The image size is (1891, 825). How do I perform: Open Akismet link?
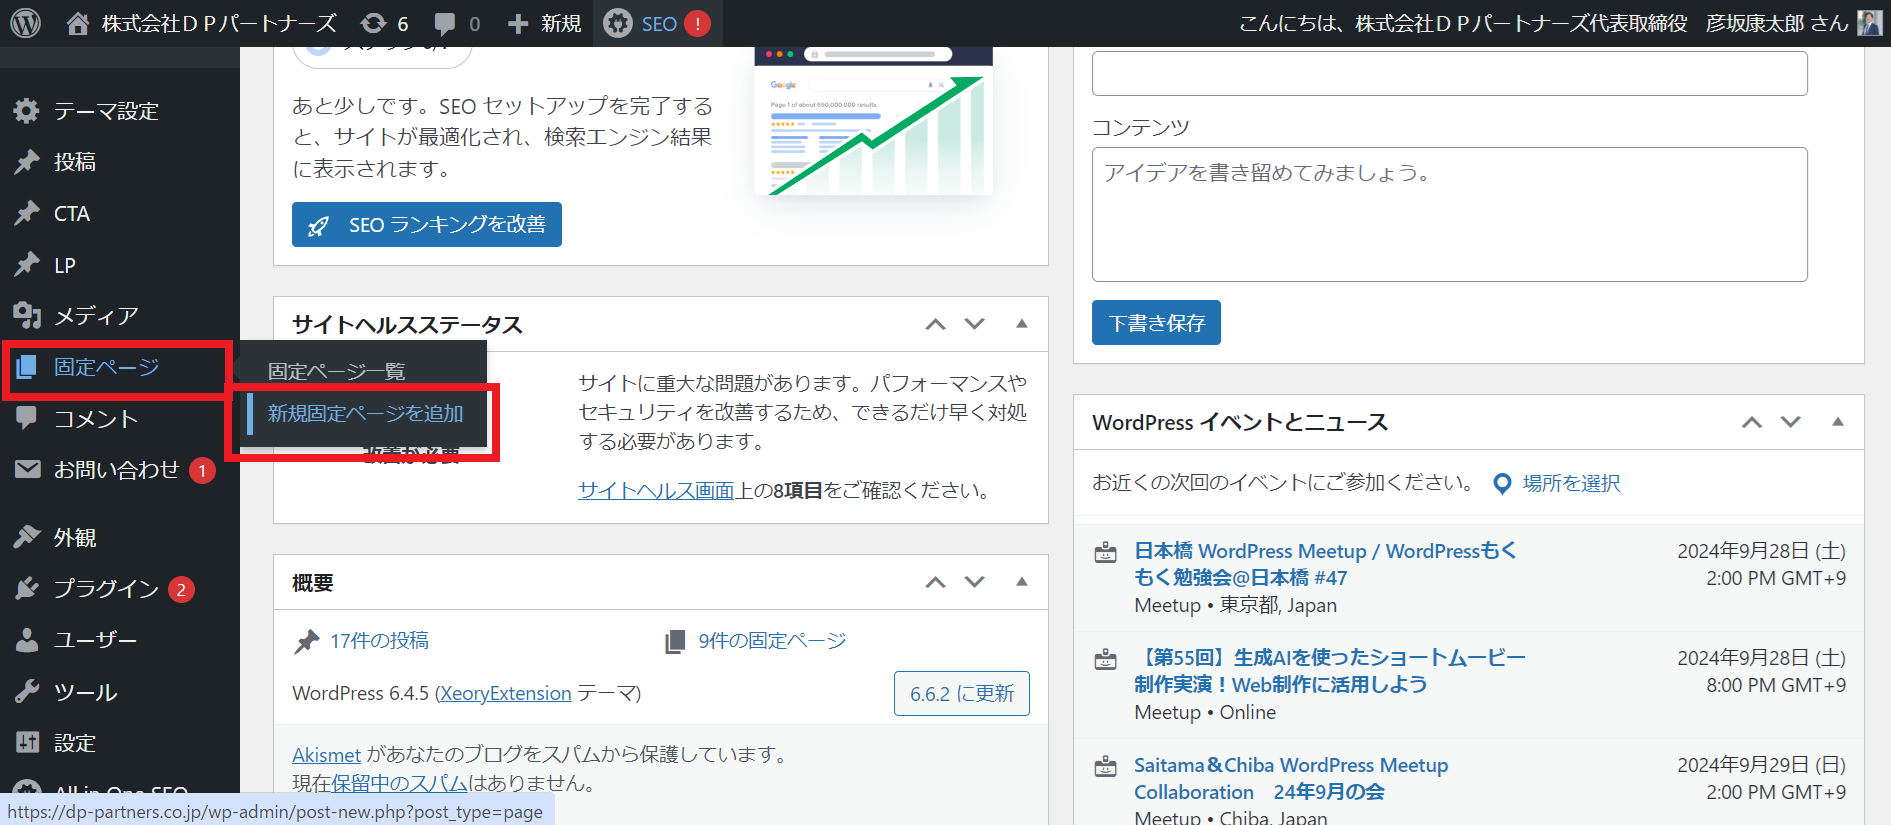coord(326,754)
